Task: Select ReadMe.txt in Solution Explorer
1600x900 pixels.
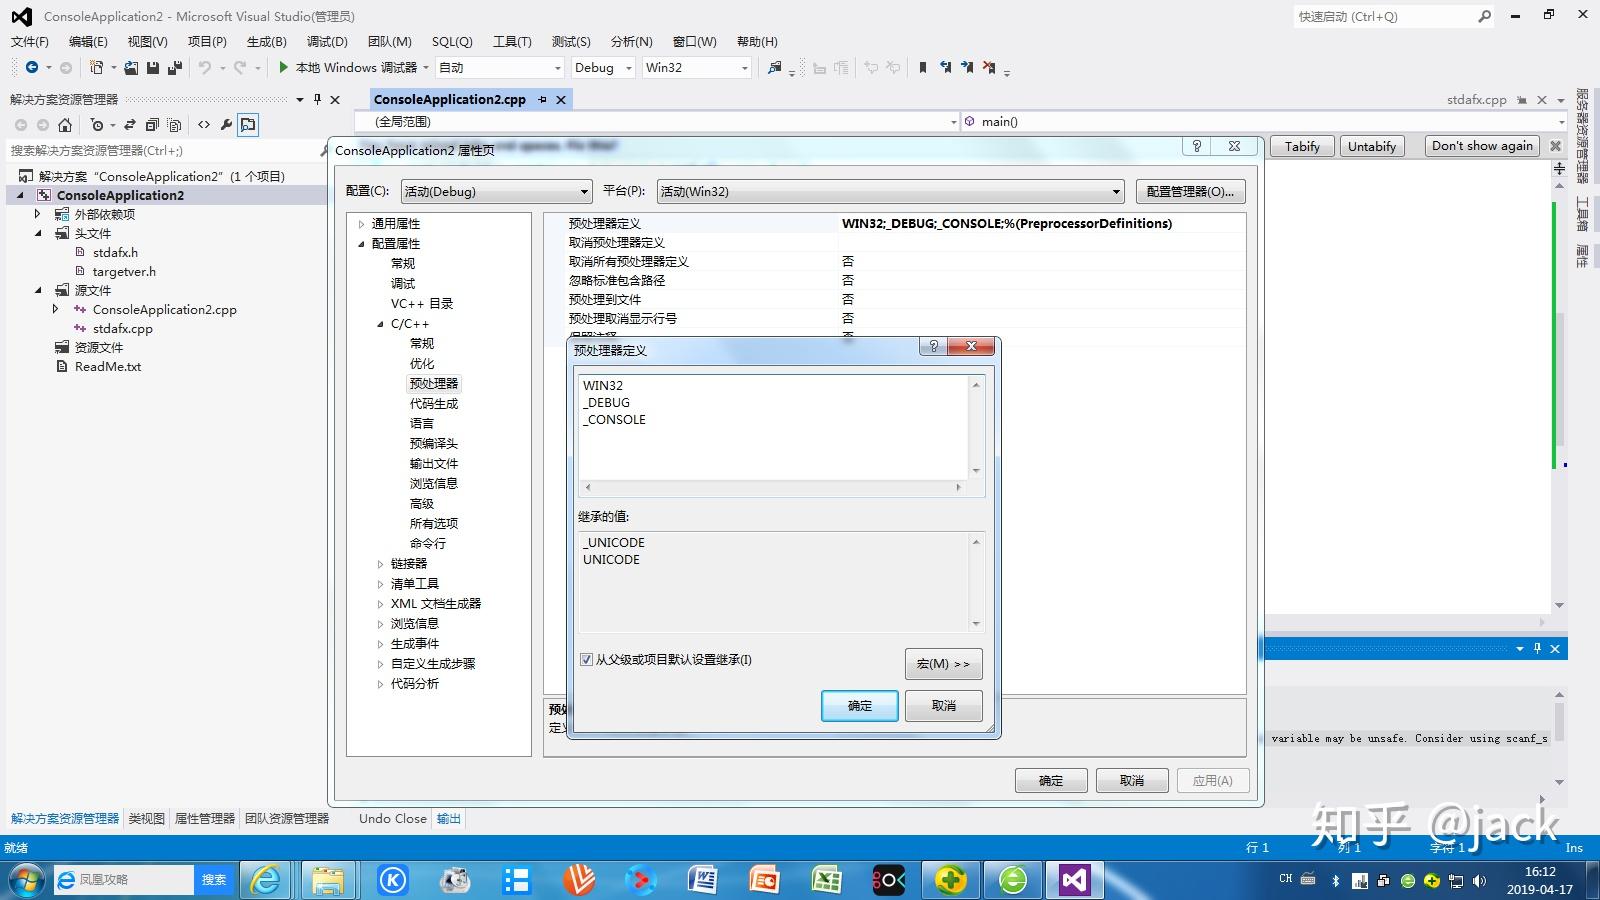Action: click(107, 367)
